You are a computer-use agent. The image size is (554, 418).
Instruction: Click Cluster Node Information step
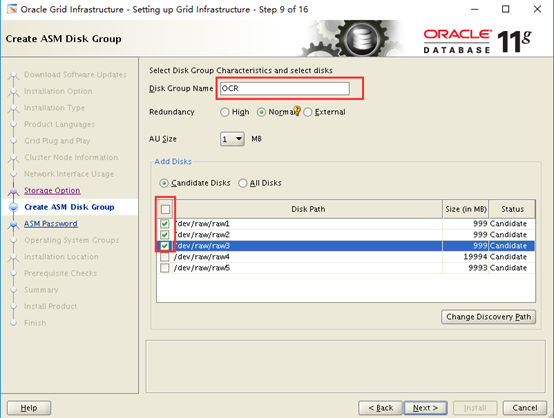[x=71, y=158]
